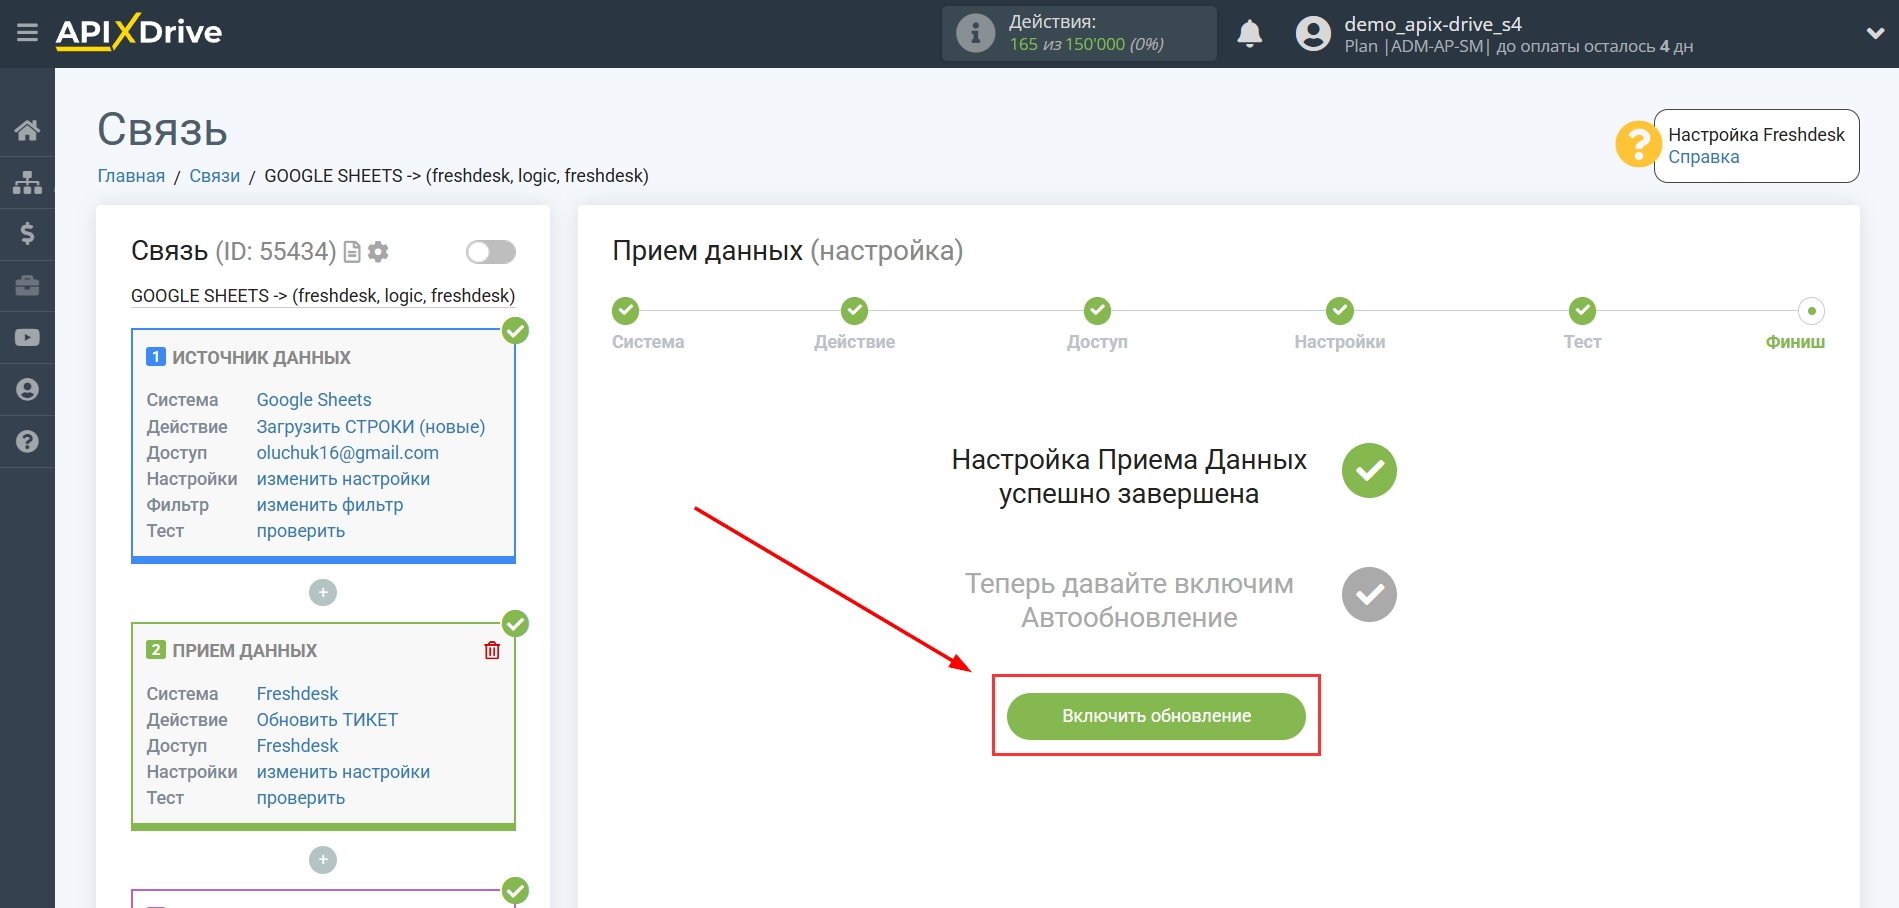The width and height of the screenshot is (1899, 908).
Task: Open the Home sidebar icon
Action: pos(27,130)
